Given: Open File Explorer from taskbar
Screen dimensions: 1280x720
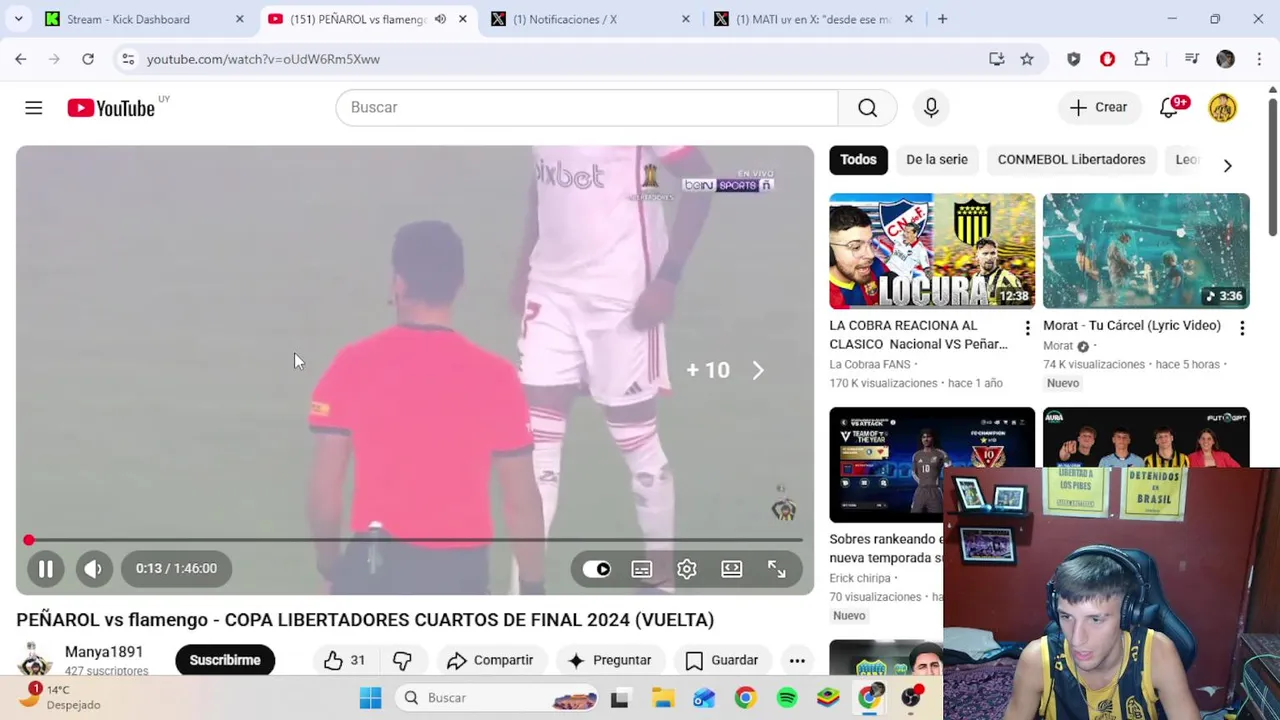Looking at the screenshot, I should [x=662, y=698].
